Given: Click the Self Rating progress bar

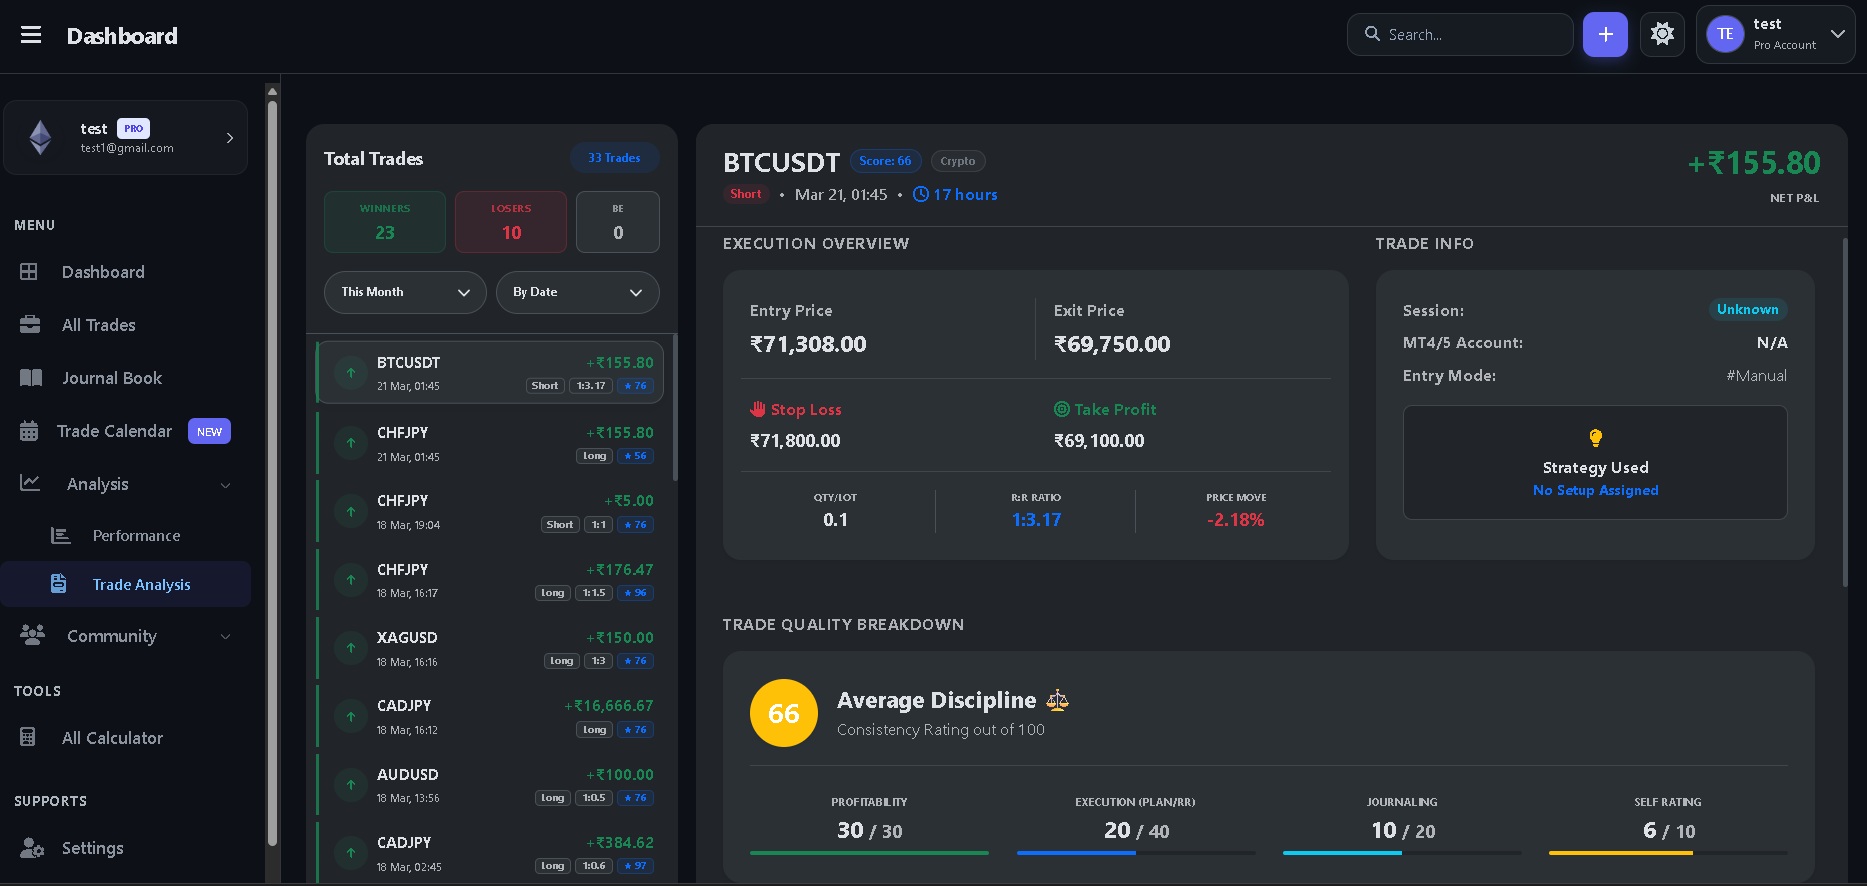Looking at the screenshot, I should click(x=1668, y=853).
